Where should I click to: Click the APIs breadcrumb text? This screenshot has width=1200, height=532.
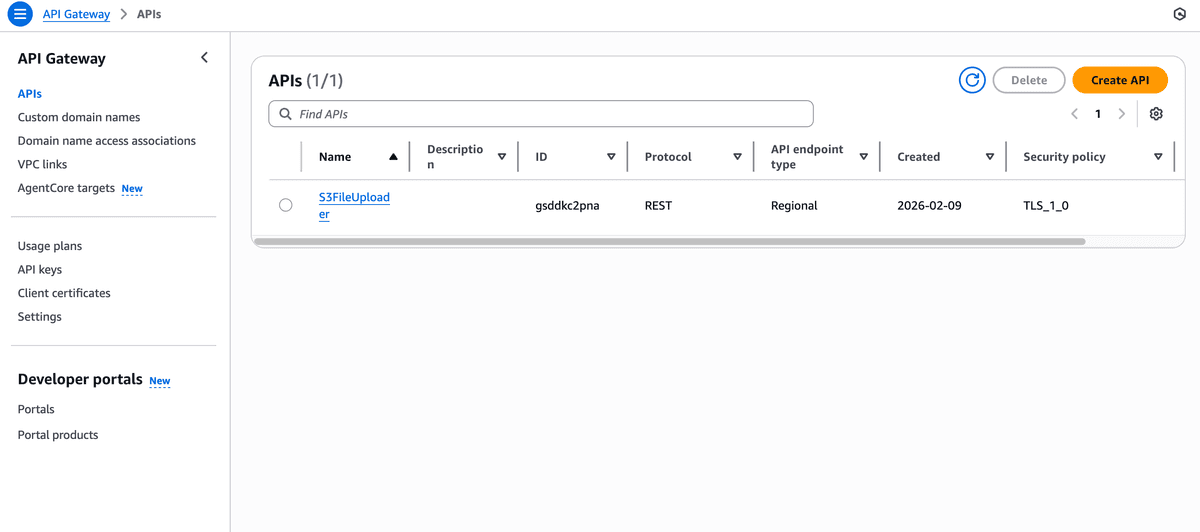click(148, 15)
